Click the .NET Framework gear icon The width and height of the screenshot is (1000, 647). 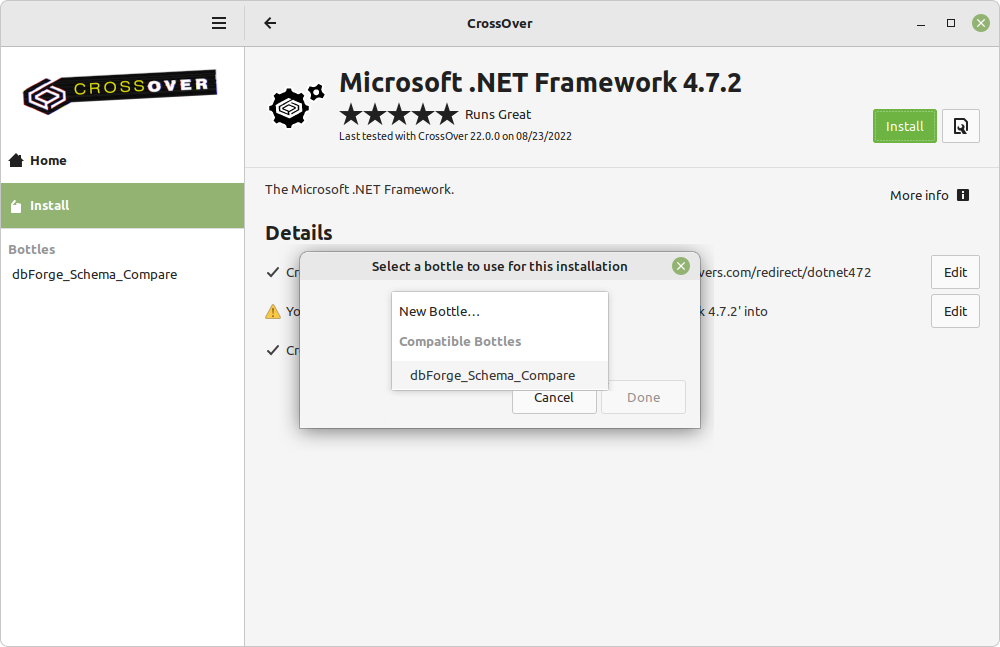tap(297, 105)
